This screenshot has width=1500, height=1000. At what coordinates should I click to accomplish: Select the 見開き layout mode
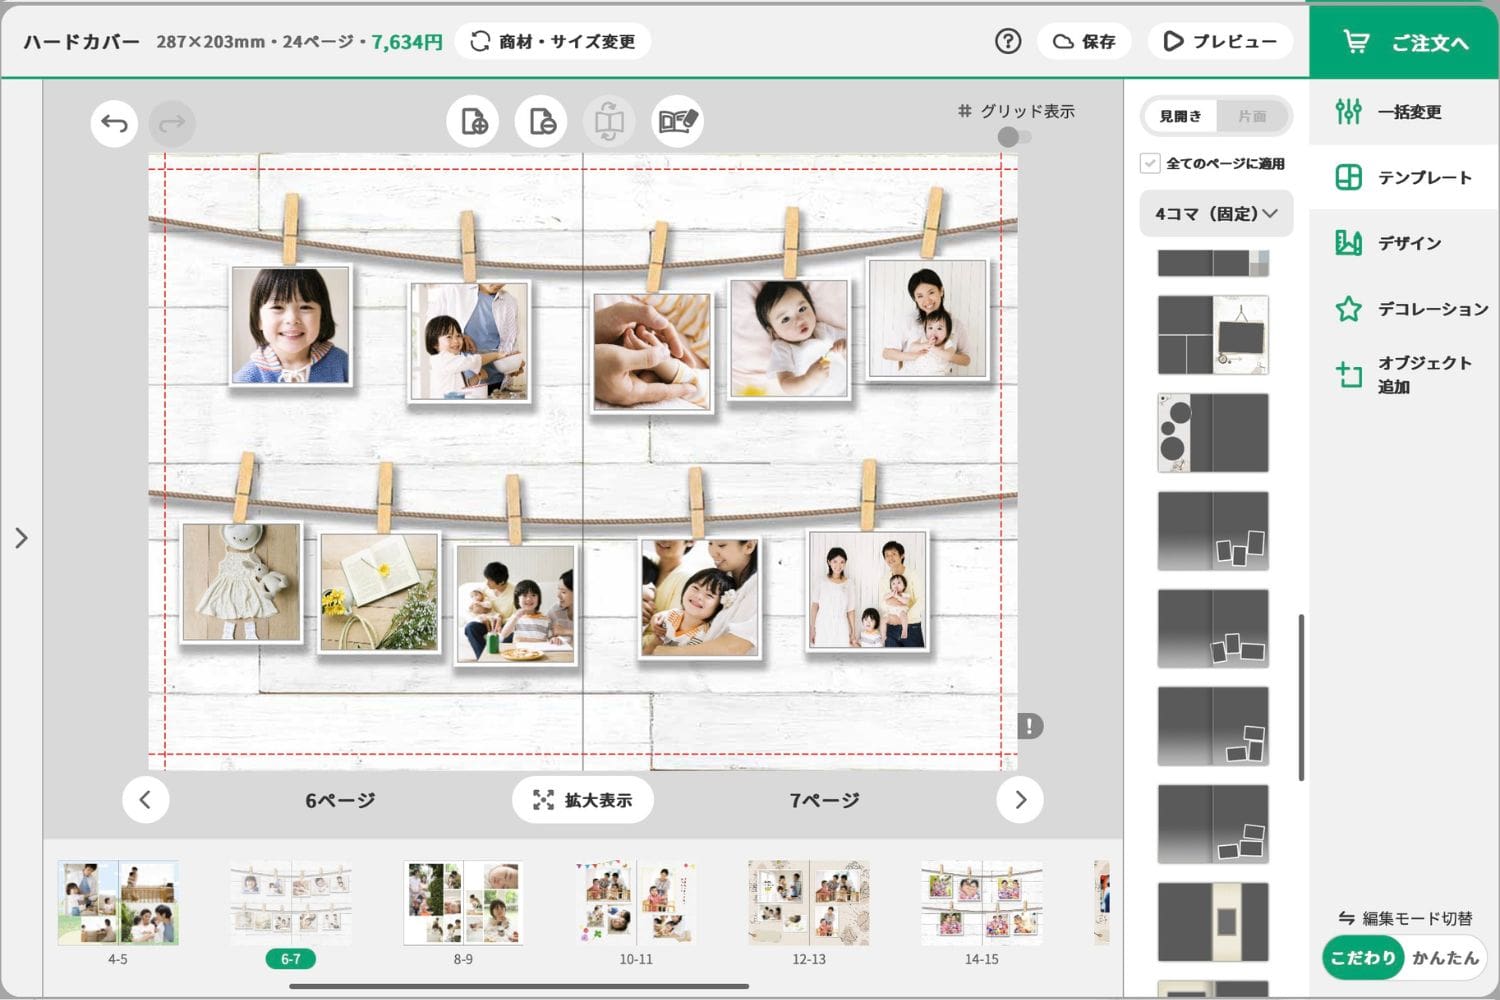pos(1180,116)
